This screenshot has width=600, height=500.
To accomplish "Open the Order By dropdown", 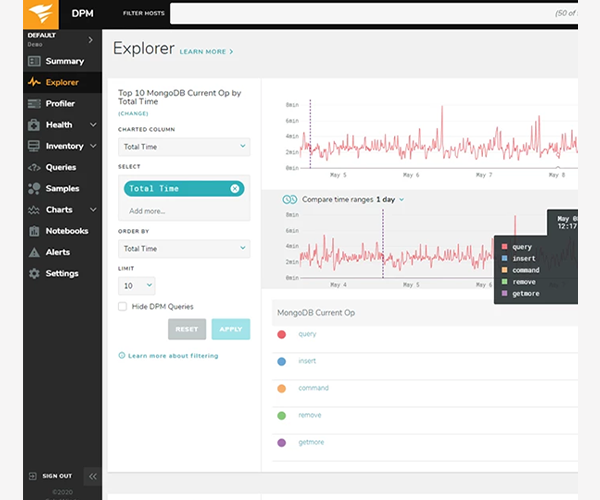I will point(184,249).
